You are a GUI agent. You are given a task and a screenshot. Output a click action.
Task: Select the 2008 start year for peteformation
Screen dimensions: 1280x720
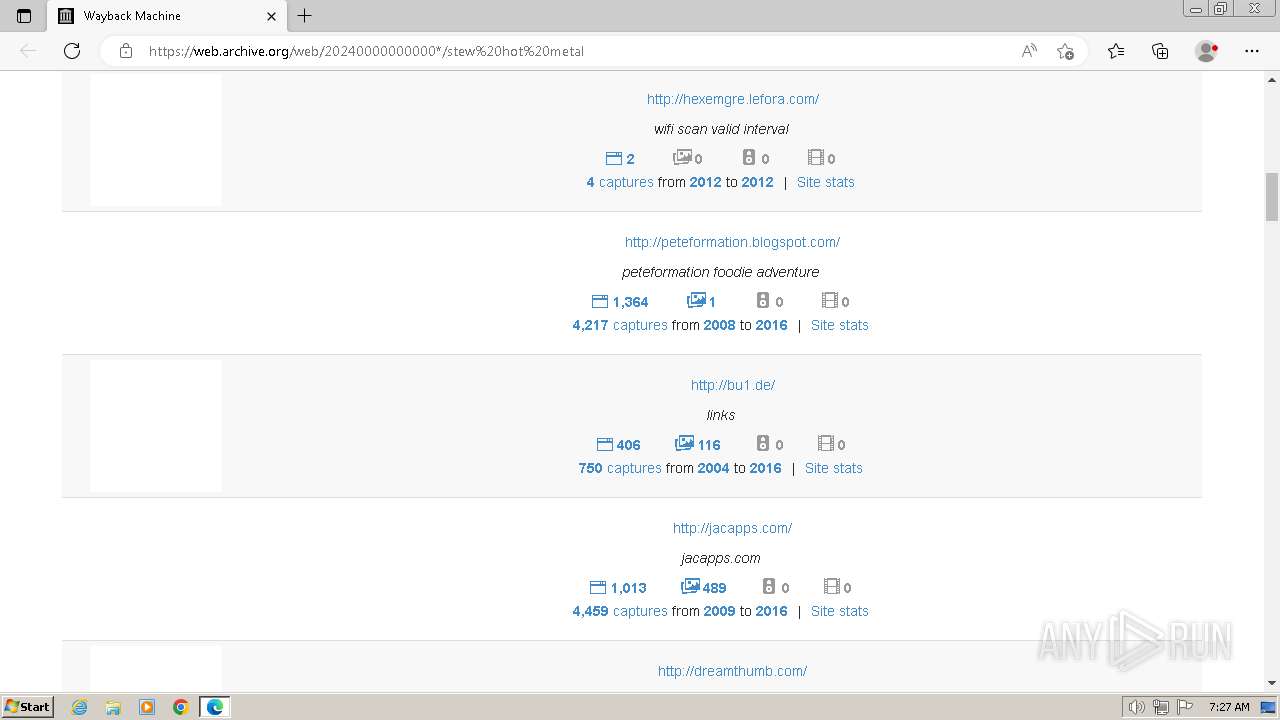point(719,325)
